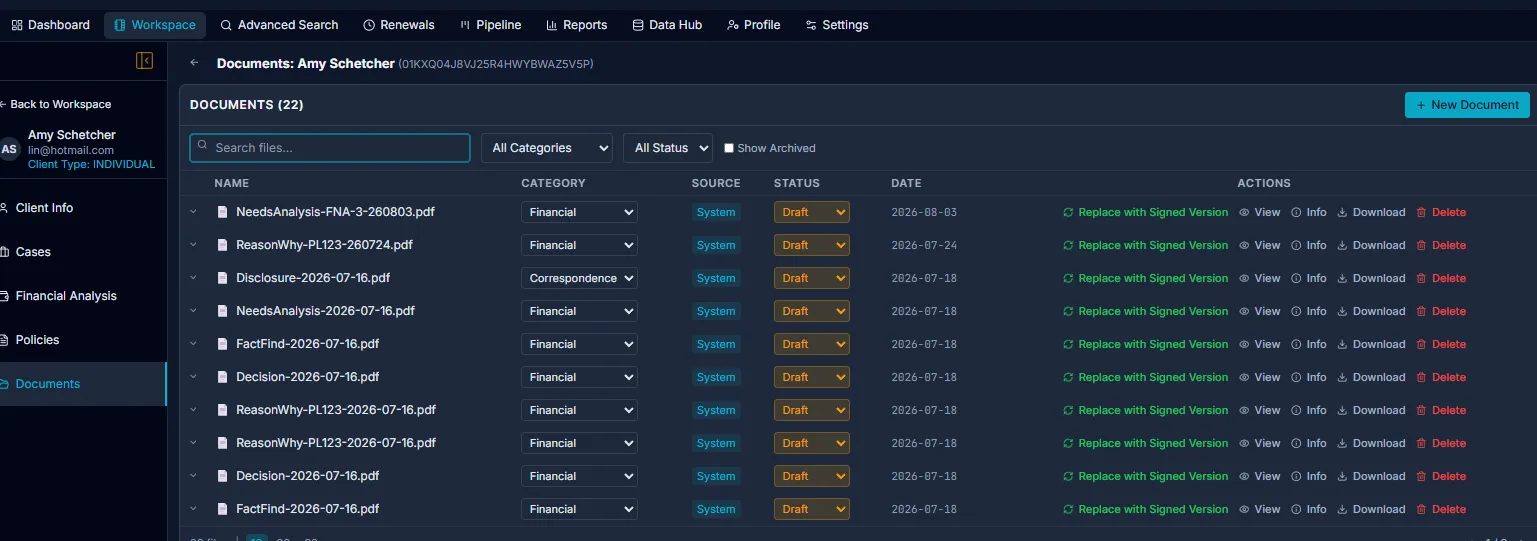Expand the NeedsAnalysis-FNA-3-260803.pdf row chevron
The height and width of the screenshot is (541, 1537).
(194, 212)
